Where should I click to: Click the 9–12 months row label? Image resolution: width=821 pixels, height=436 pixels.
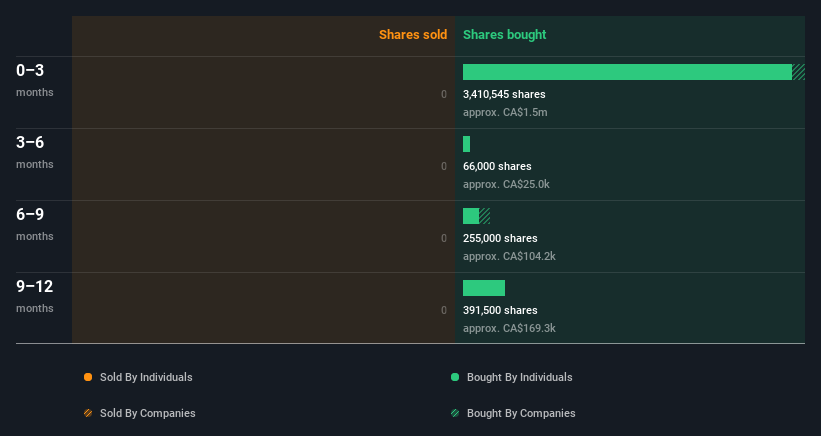35,296
